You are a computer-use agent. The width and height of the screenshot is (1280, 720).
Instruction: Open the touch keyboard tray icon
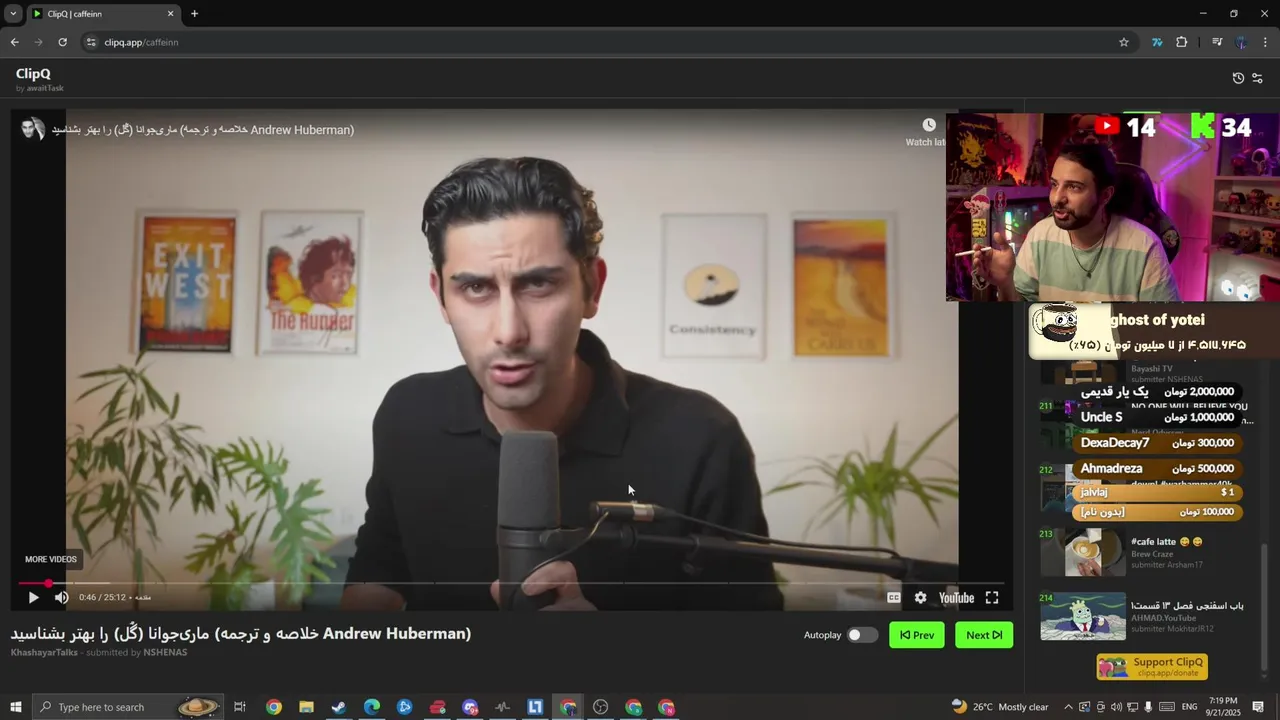(1166, 707)
